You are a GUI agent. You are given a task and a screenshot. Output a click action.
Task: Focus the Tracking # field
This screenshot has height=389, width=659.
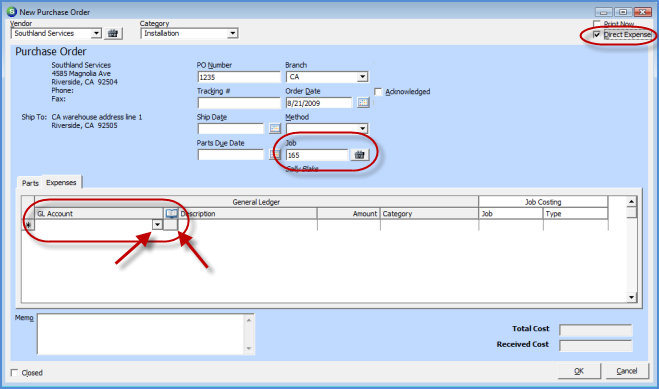point(239,103)
